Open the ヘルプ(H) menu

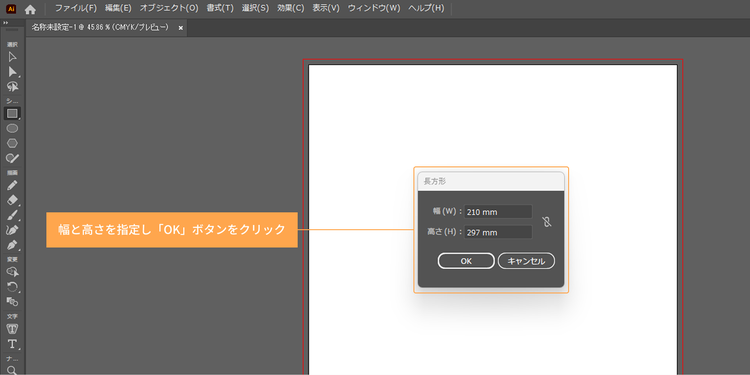click(427, 8)
